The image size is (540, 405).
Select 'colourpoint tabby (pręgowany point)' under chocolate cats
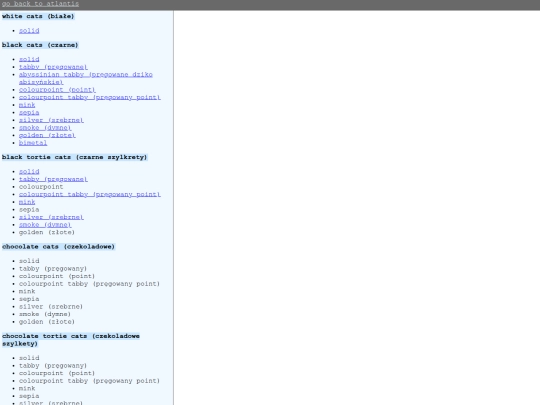click(89, 283)
